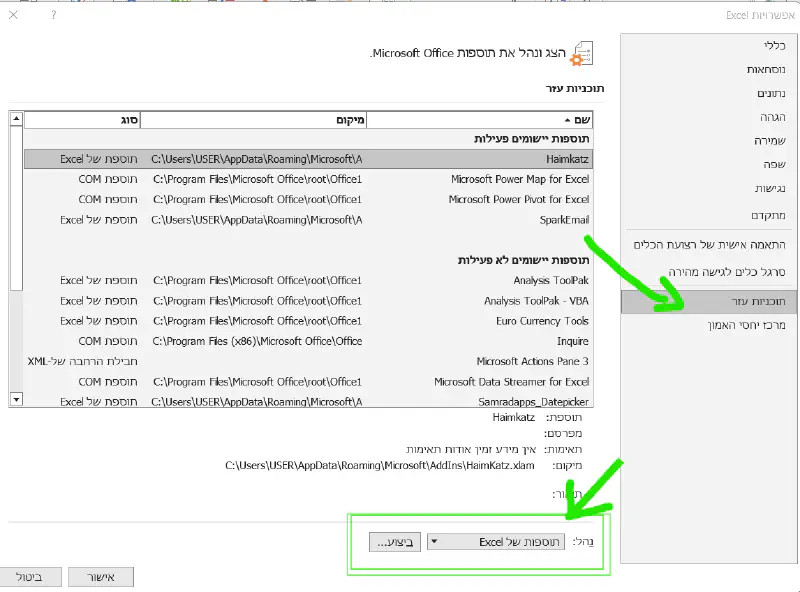Click the active application add-ins group header
The height and width of the screenshot is (592, 800).
[x=531, y=139]
